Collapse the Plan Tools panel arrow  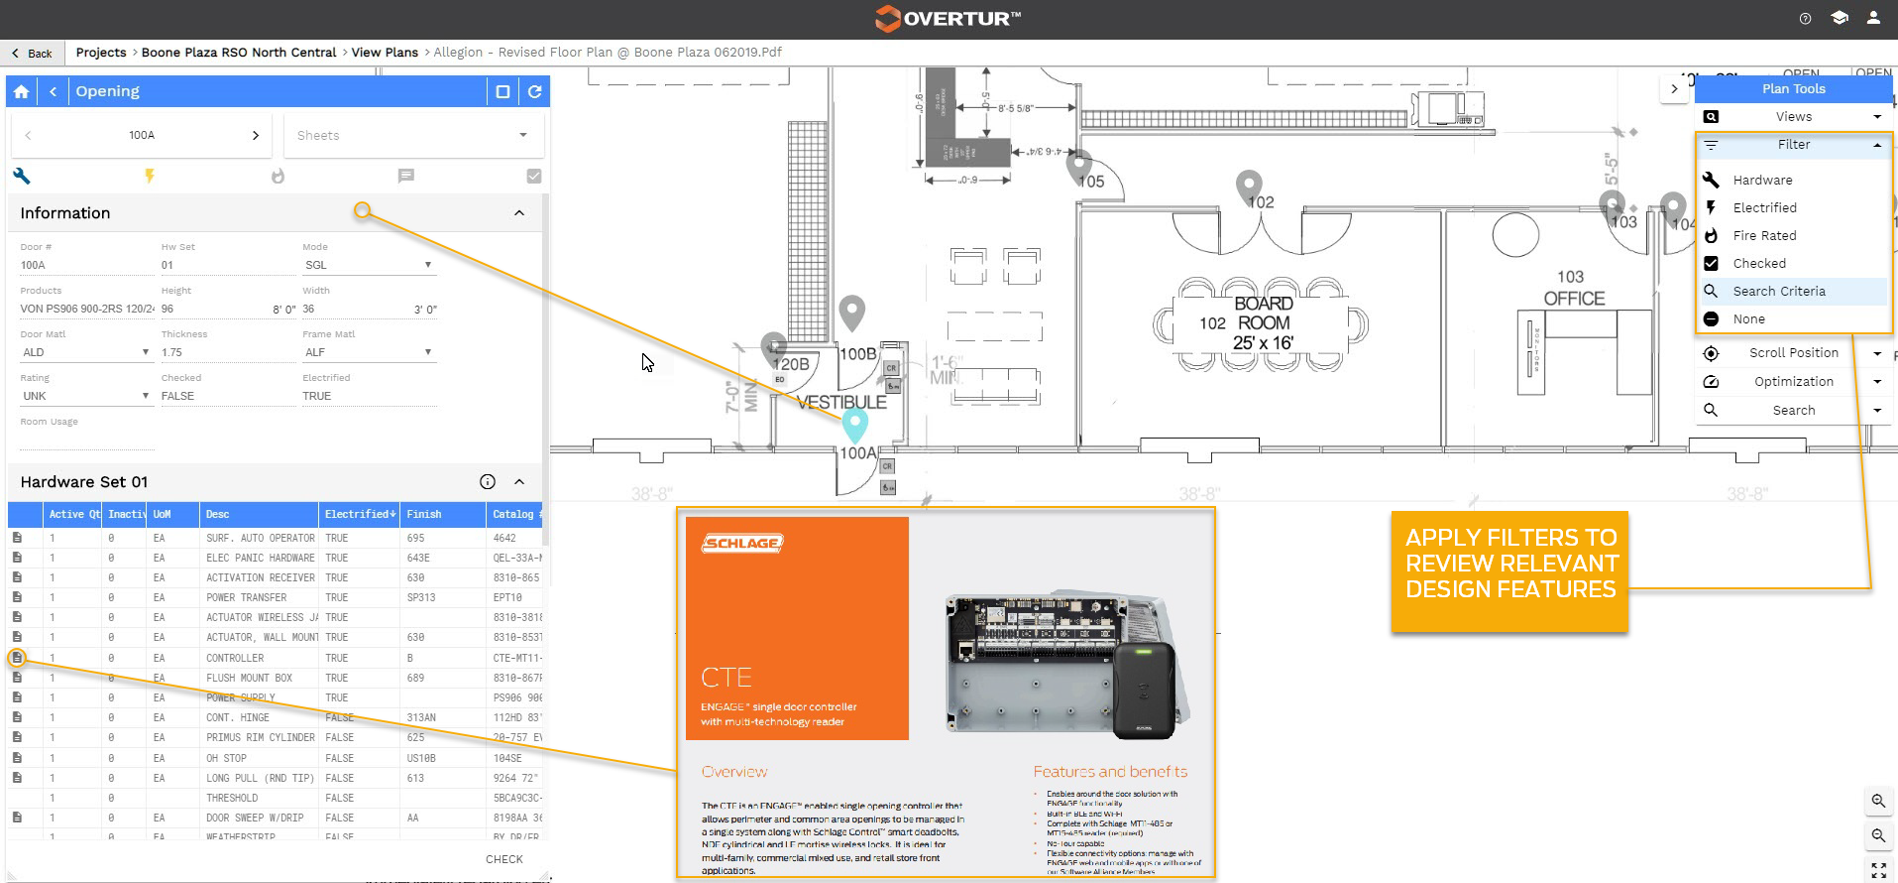(1675, 89)
